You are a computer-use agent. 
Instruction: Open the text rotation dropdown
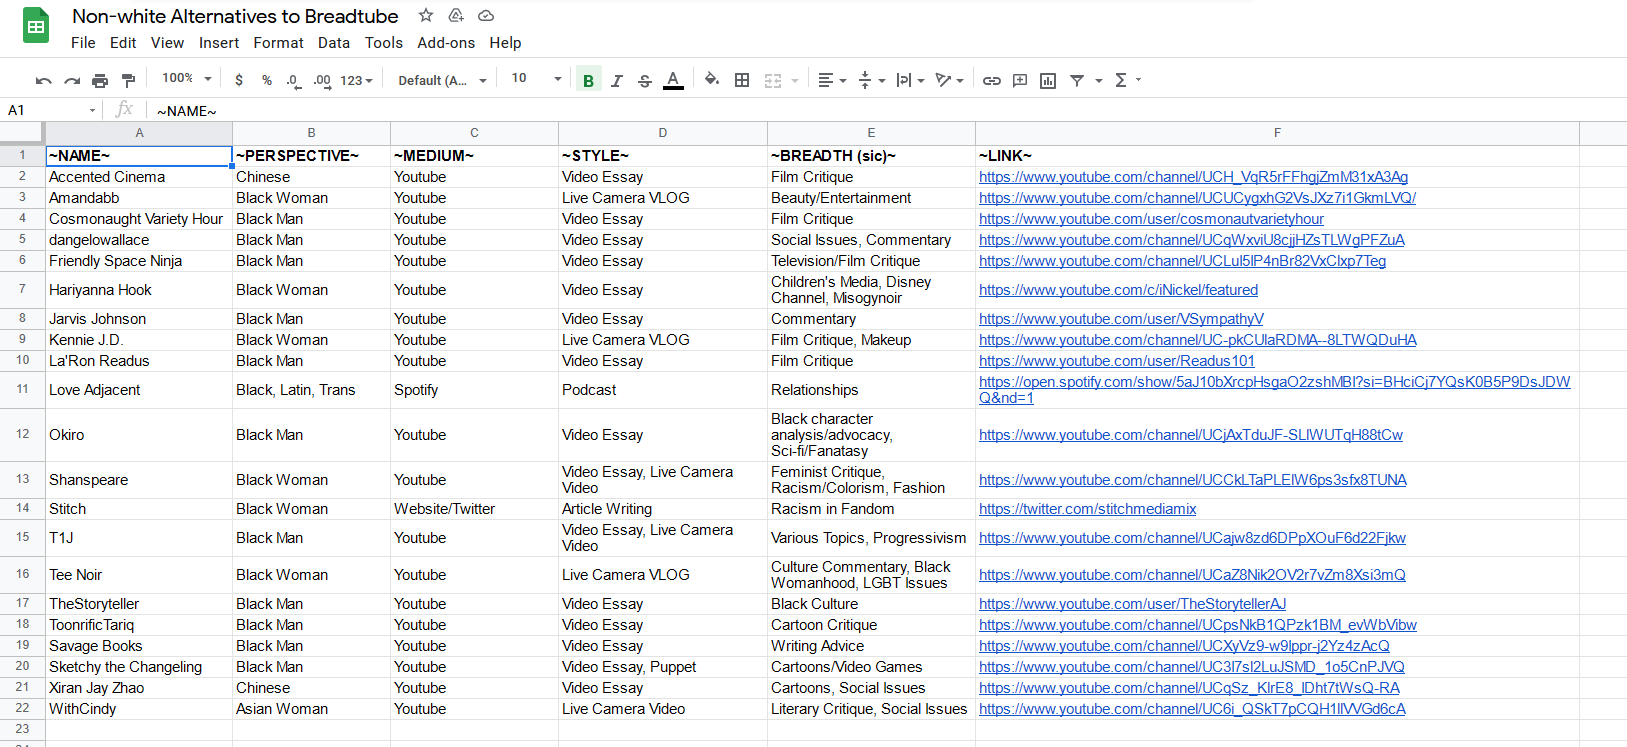(x=949, y=80)
